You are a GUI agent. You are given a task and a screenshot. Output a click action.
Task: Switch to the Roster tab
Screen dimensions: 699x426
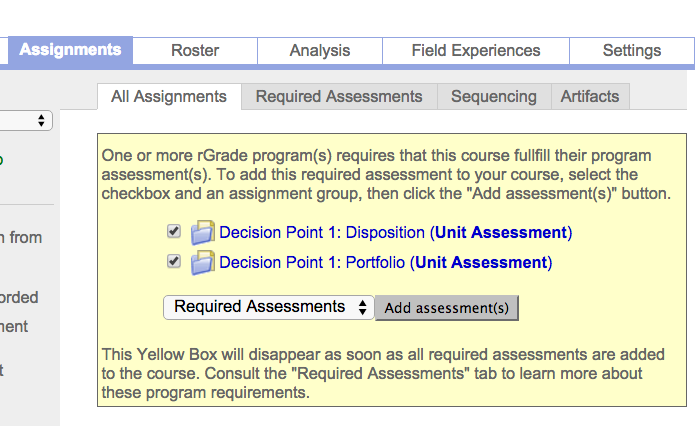(x=195, y=50)
